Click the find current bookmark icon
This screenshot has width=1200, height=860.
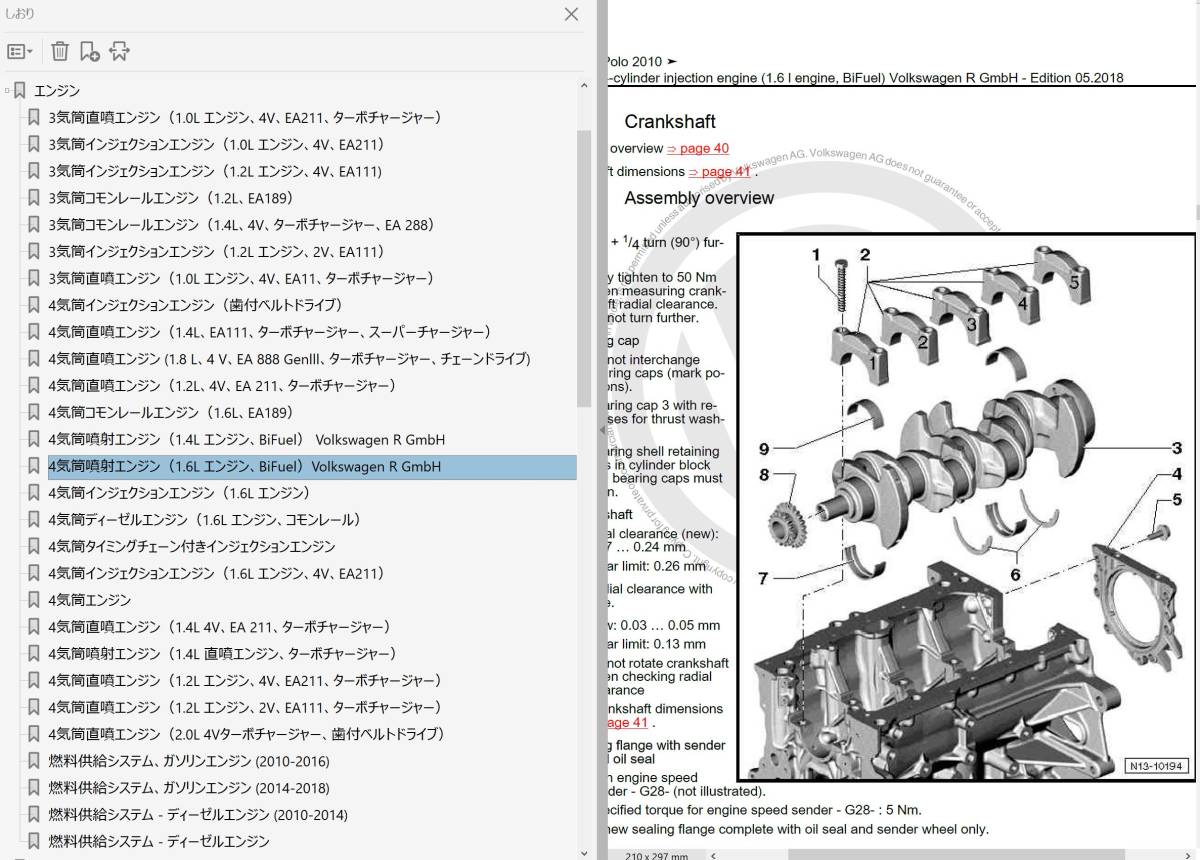120,51
